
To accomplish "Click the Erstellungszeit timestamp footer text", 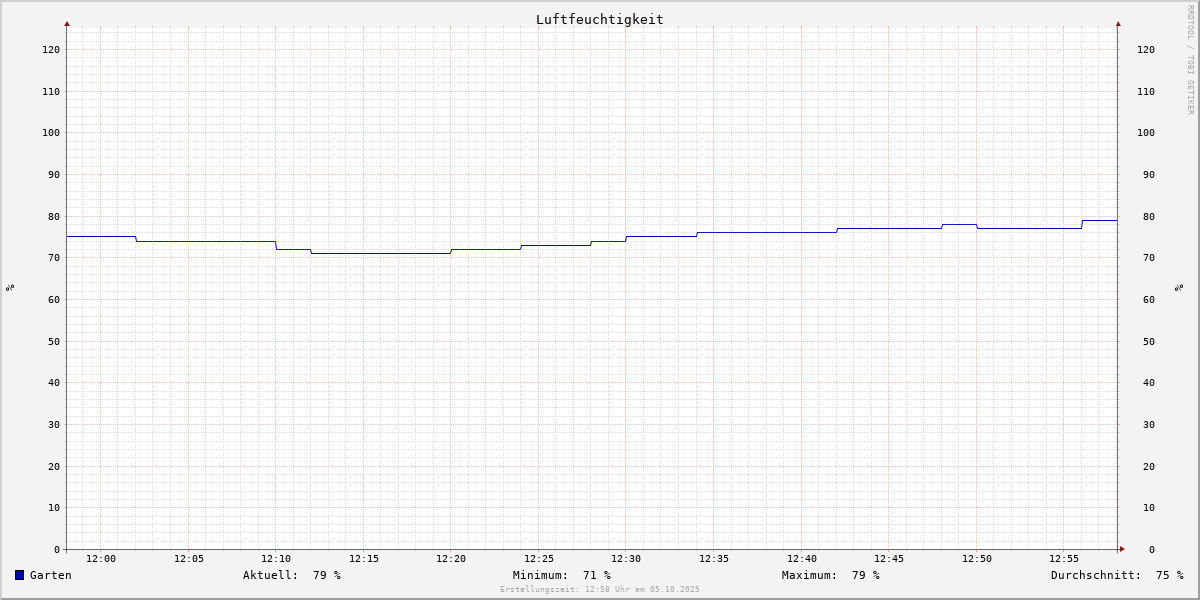I will tap(600, 589).
